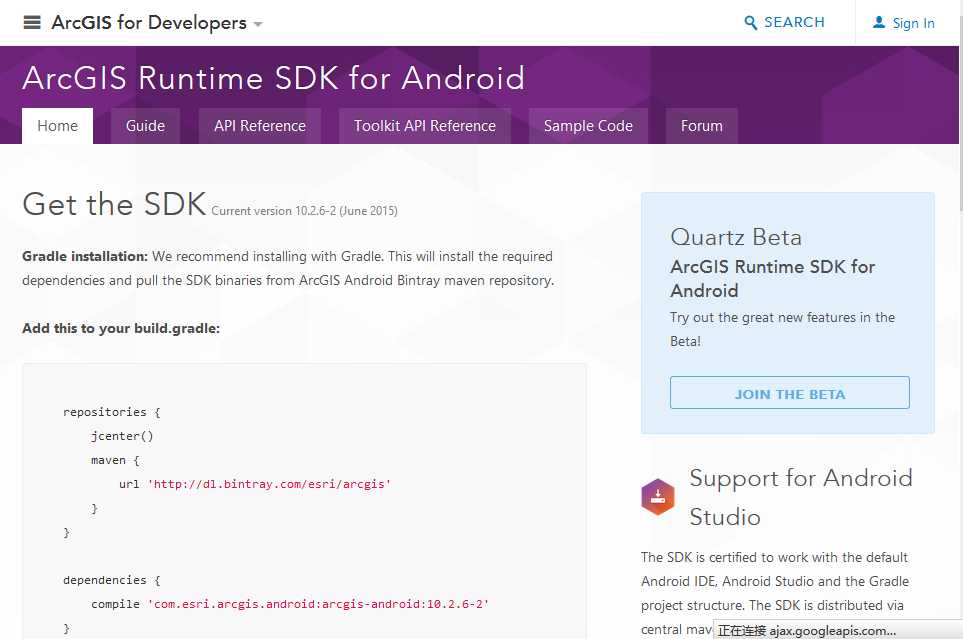
Task: Click the Support for Android Studio heading
Action: (x=801, y=497)
